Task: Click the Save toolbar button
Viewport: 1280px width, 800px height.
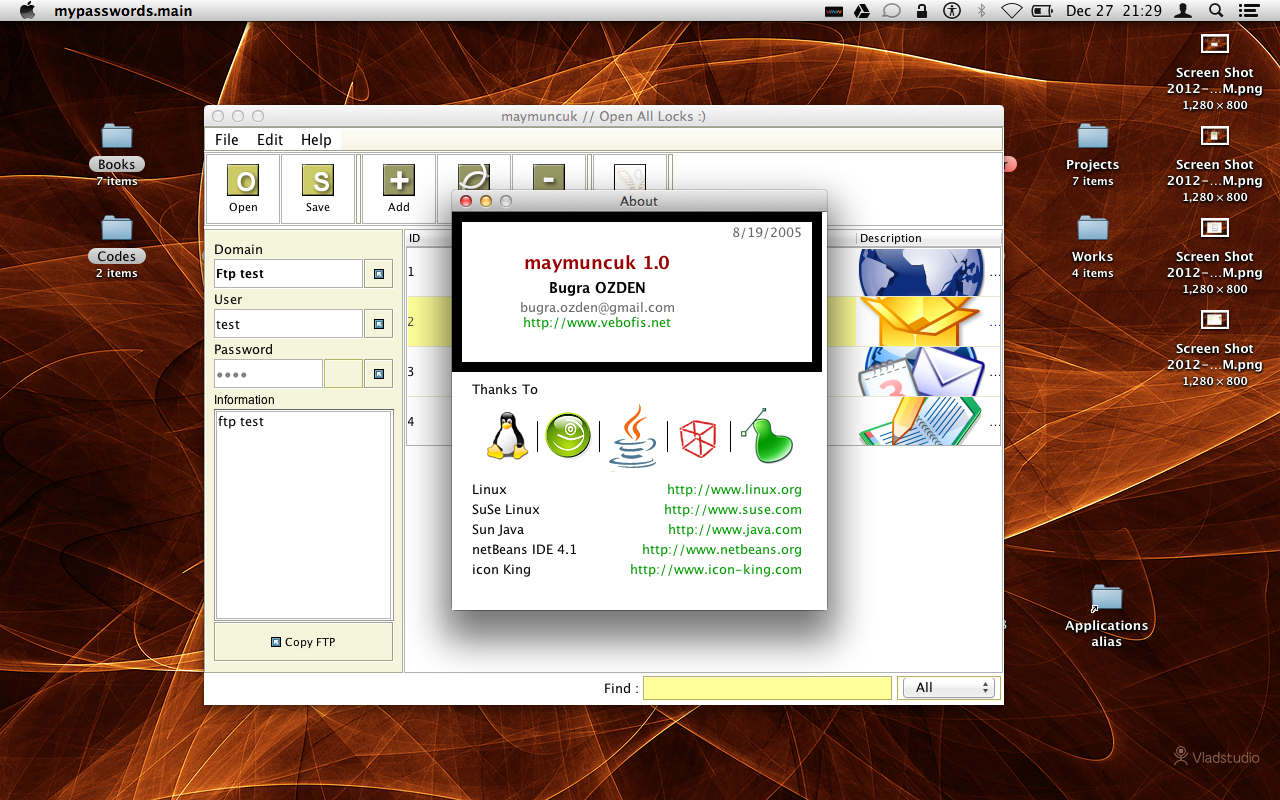Action: [x=318, y=189]
